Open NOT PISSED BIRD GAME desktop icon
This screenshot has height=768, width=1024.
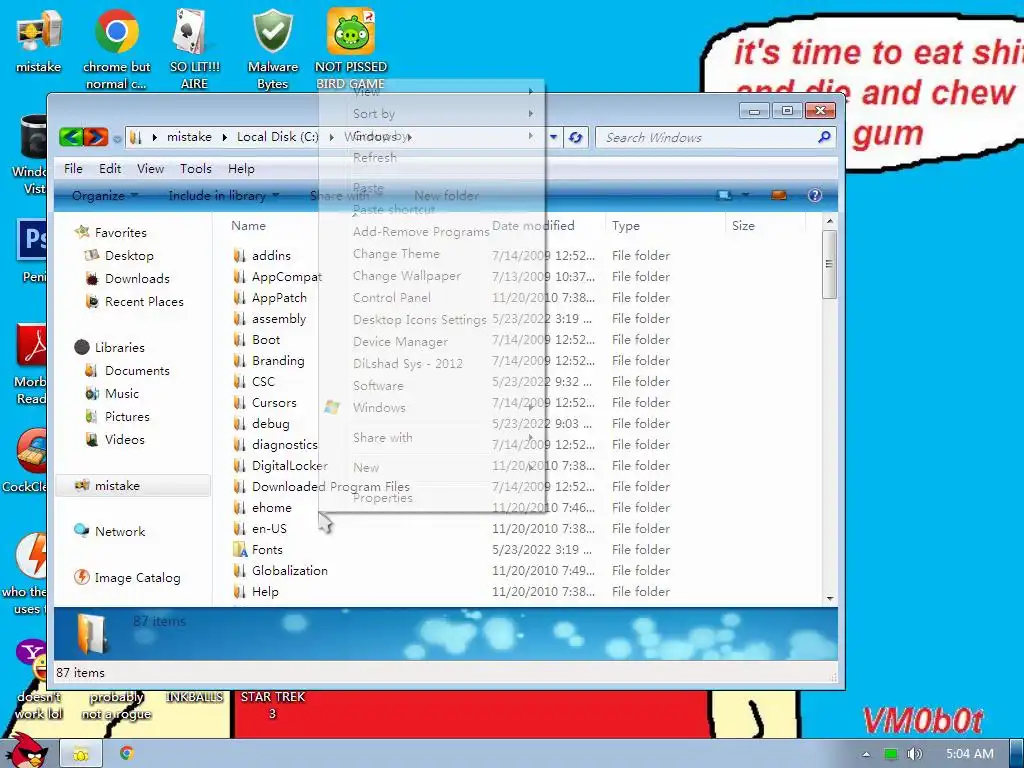pyautogui.click(x=351, y=49)
